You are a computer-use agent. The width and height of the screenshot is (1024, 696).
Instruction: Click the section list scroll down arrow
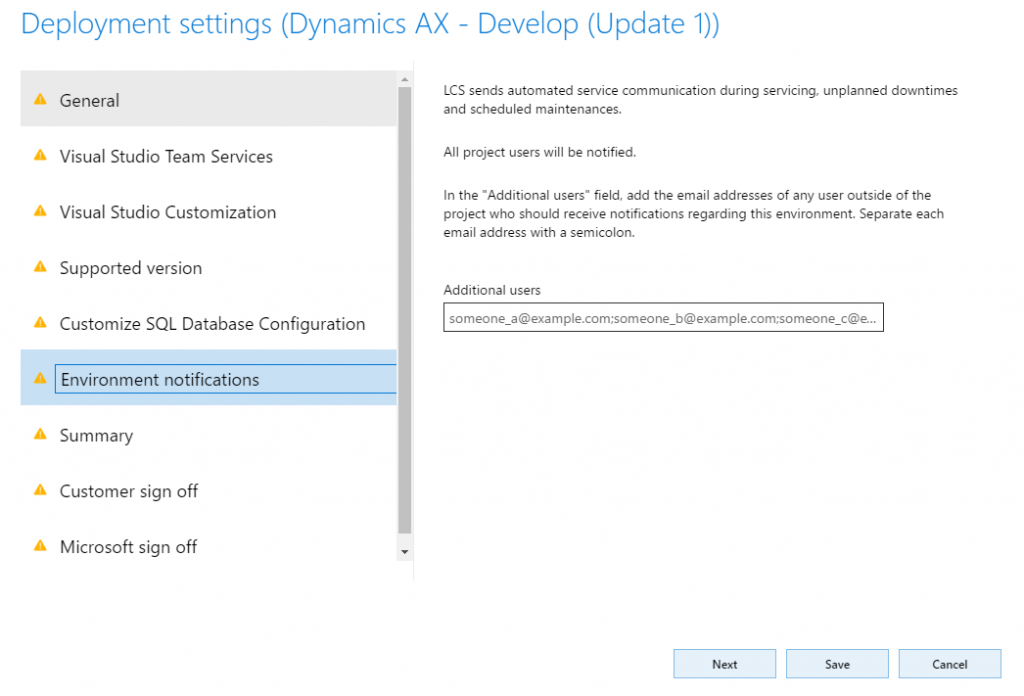point(404,551)
